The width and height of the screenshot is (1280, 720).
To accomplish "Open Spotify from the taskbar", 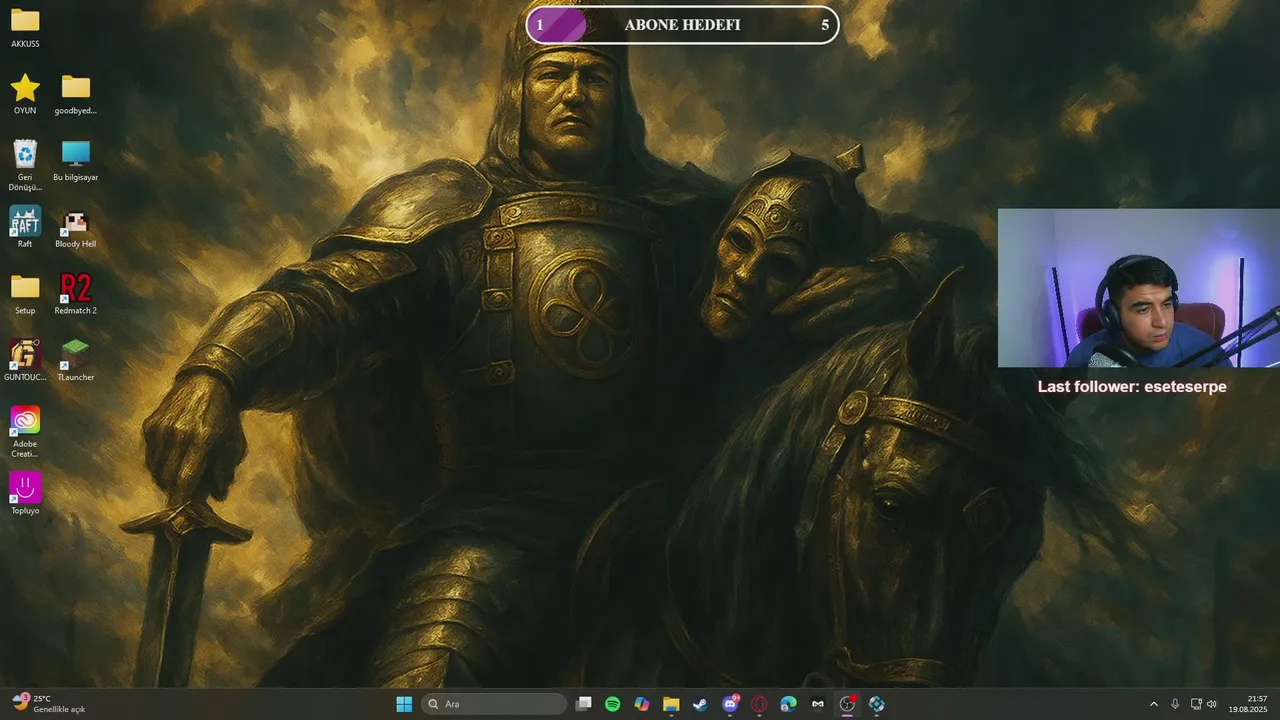I will [x=613, y=704].
